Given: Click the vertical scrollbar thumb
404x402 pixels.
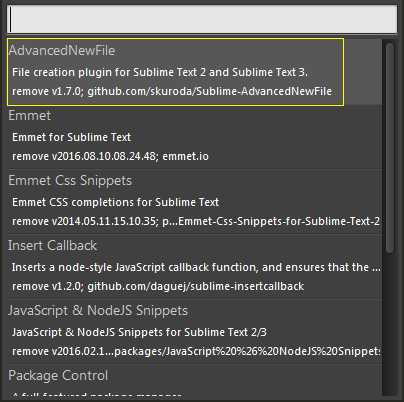Looking at the screenshot, I should tap(389, 149).
